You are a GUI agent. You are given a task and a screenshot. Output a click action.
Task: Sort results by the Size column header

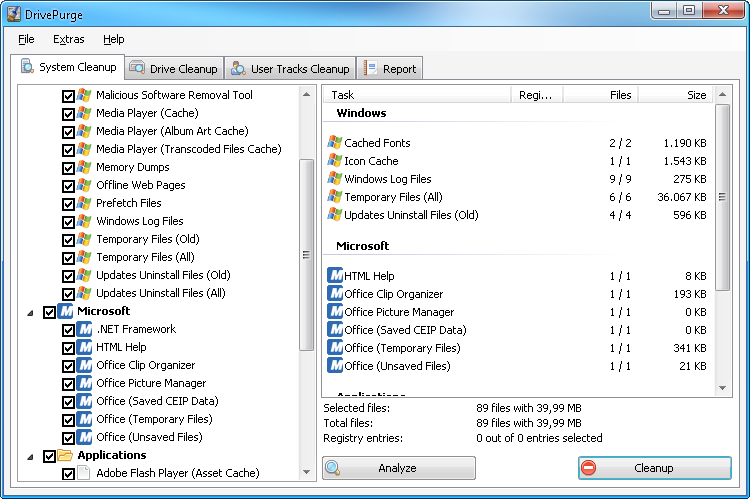point(676,95)
